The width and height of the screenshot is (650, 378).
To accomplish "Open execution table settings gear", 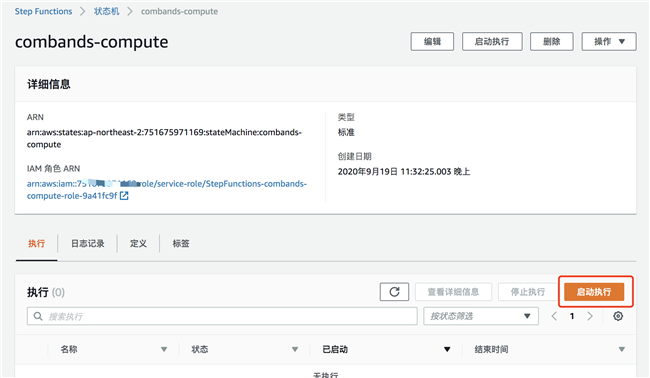I will pyautogui.click(x=618, y=316).
